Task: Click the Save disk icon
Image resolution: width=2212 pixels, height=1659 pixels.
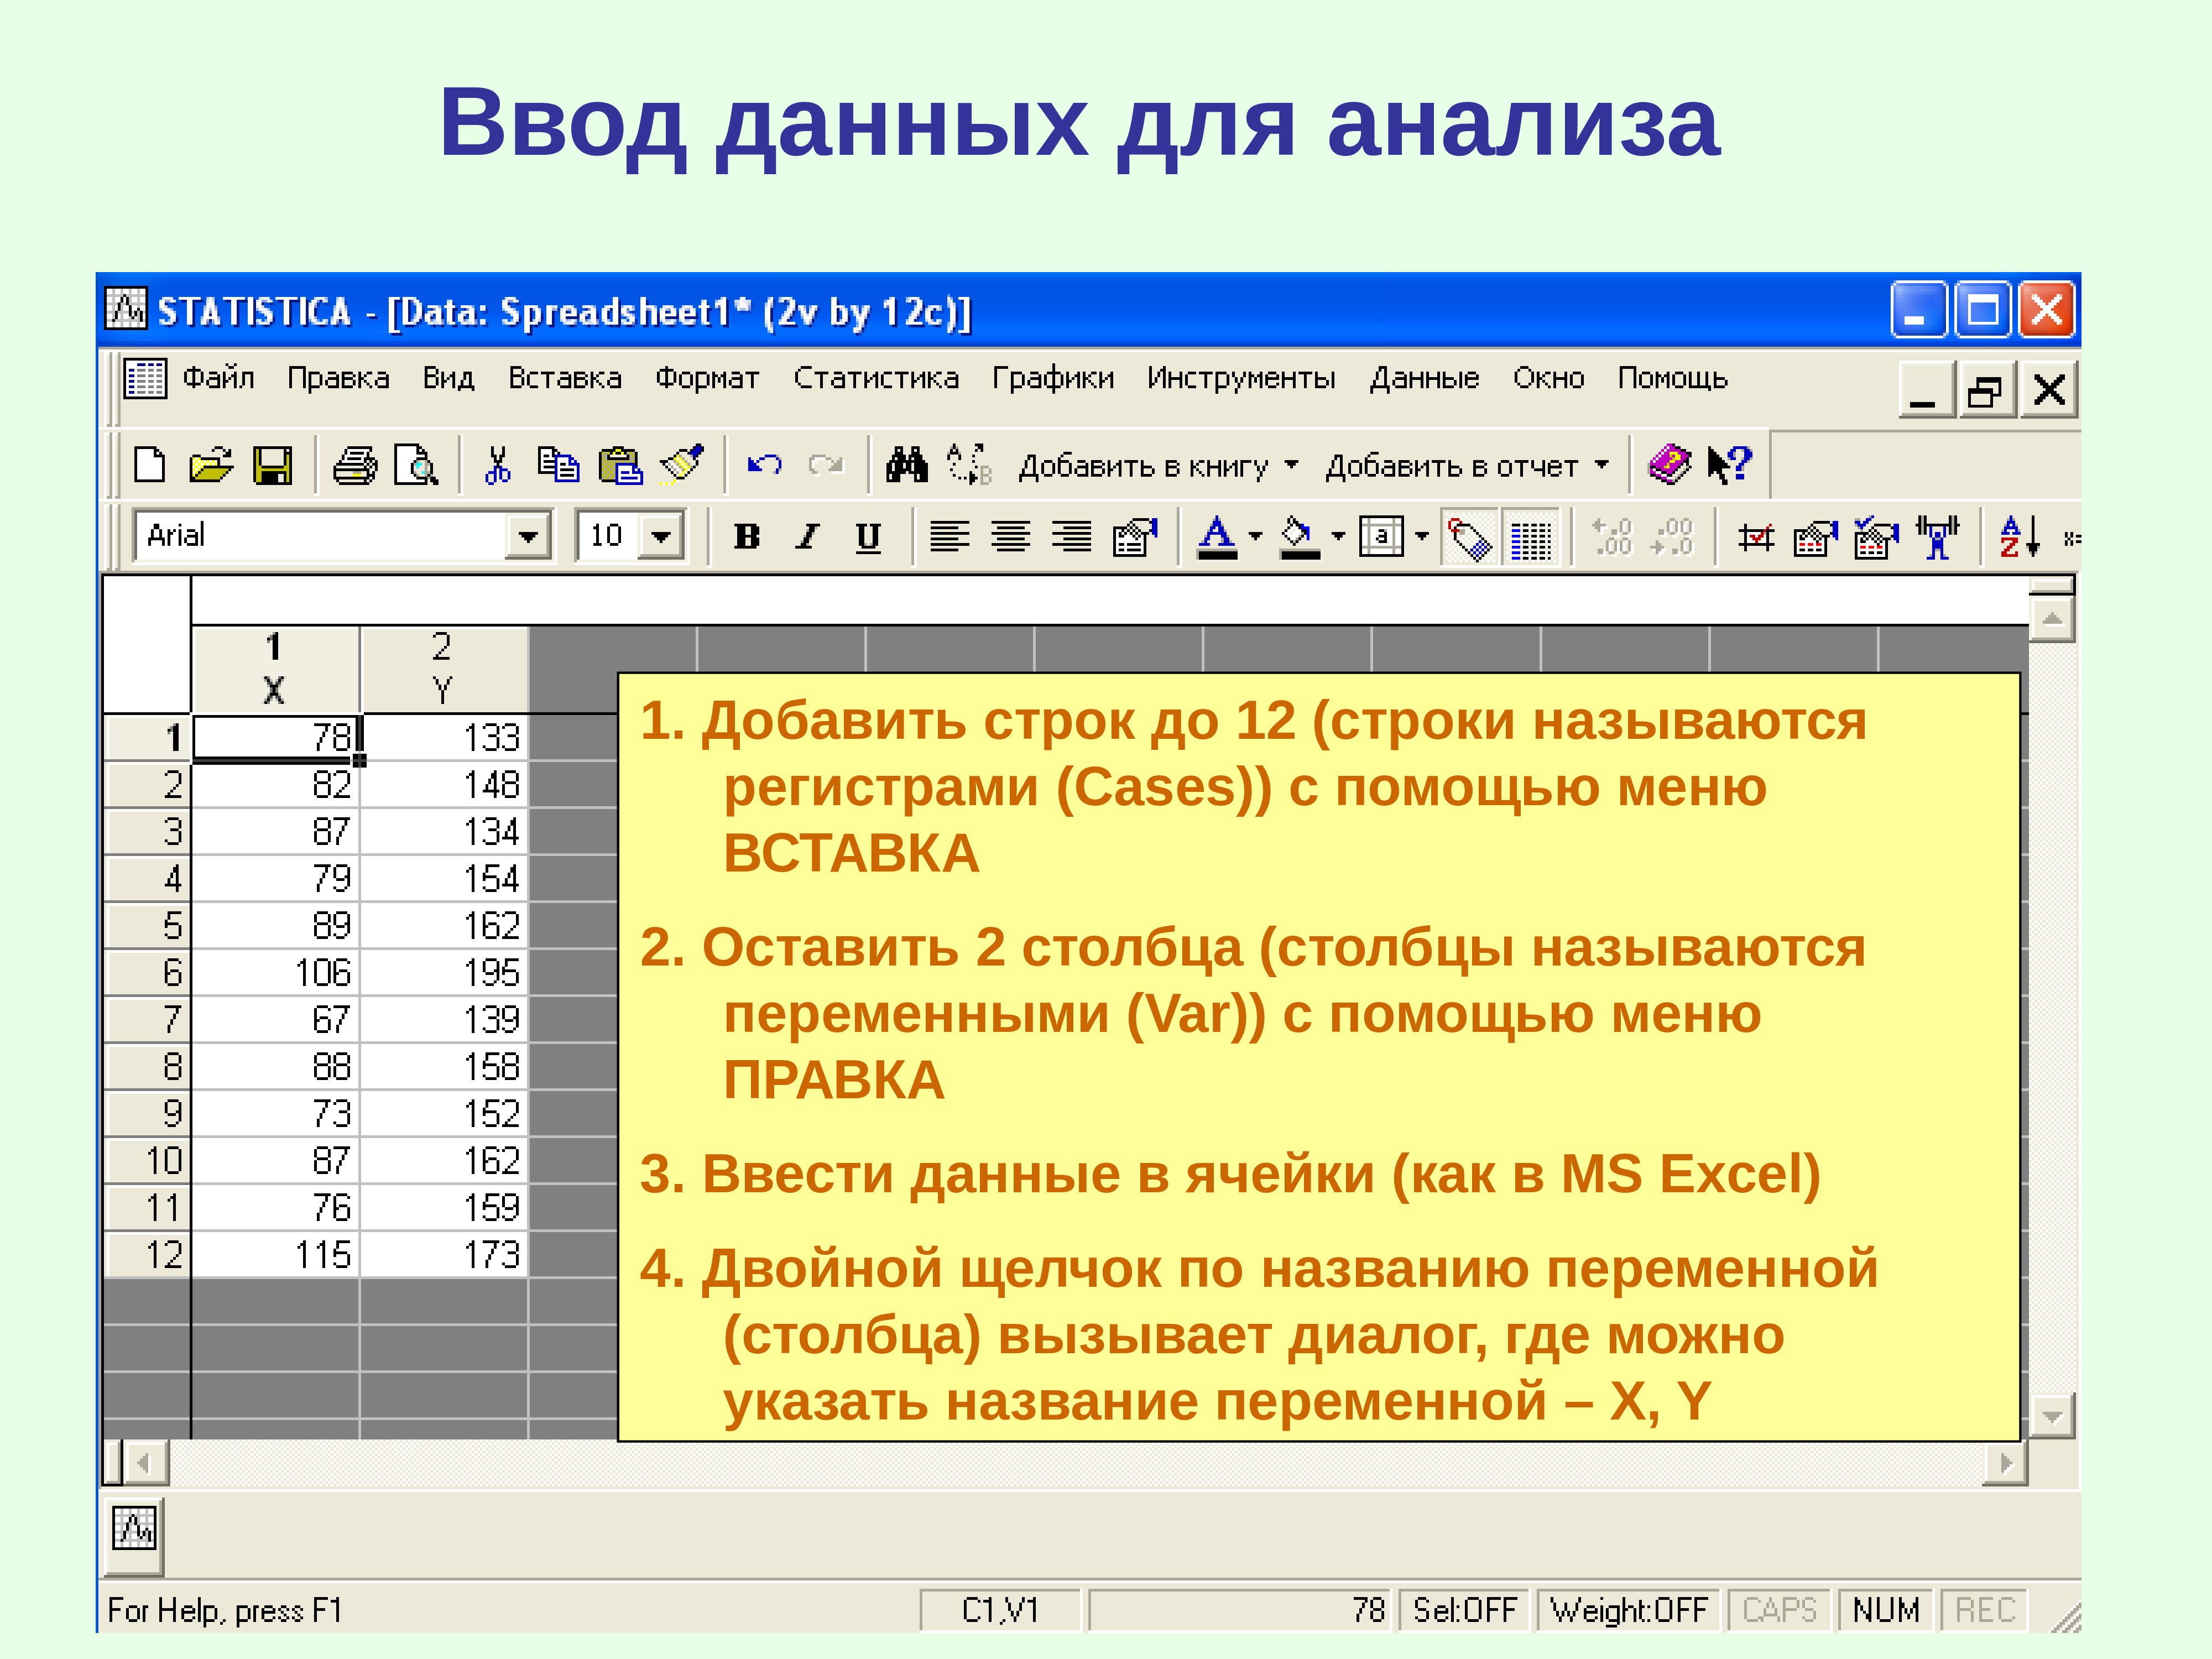Action: [272, 466]
